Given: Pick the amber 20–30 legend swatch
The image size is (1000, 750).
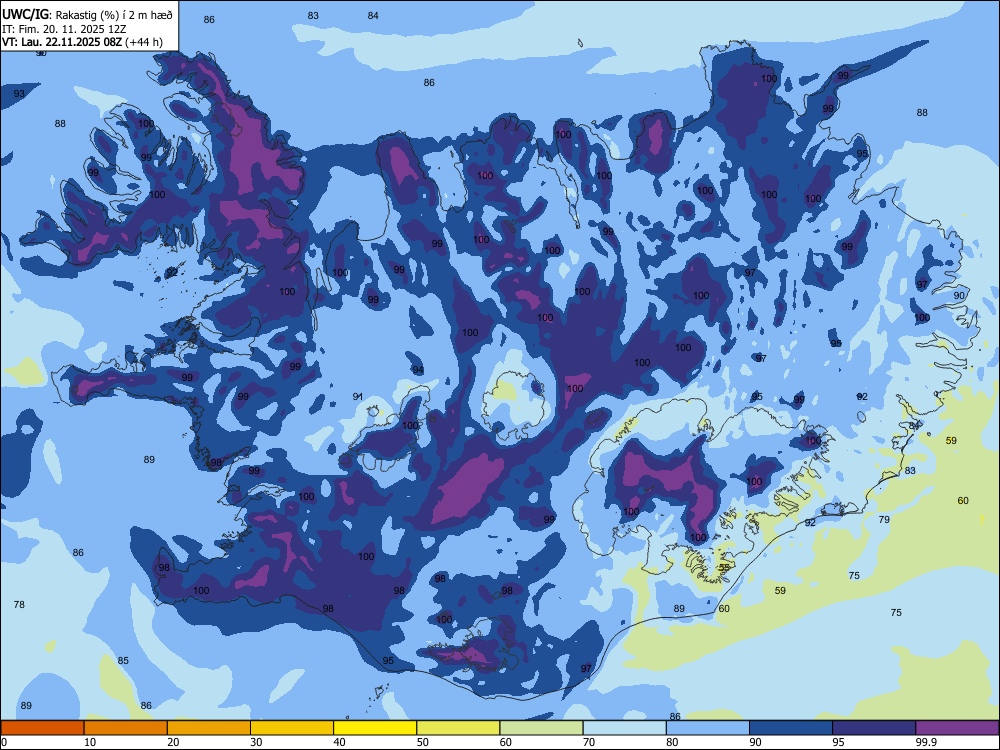Looking at the screenshot, I should [209, 728].
